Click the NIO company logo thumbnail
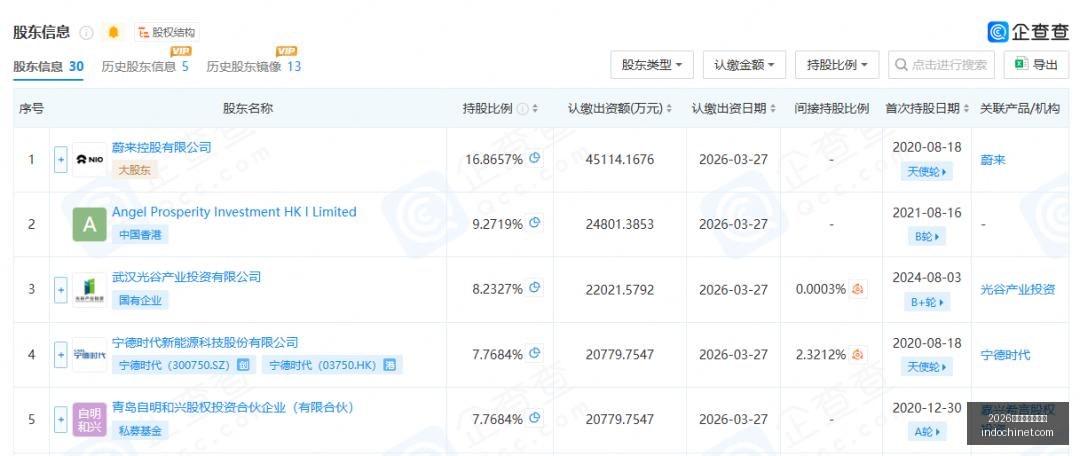Viewport: 1080px width, 456px height. (x=90, y=160)
